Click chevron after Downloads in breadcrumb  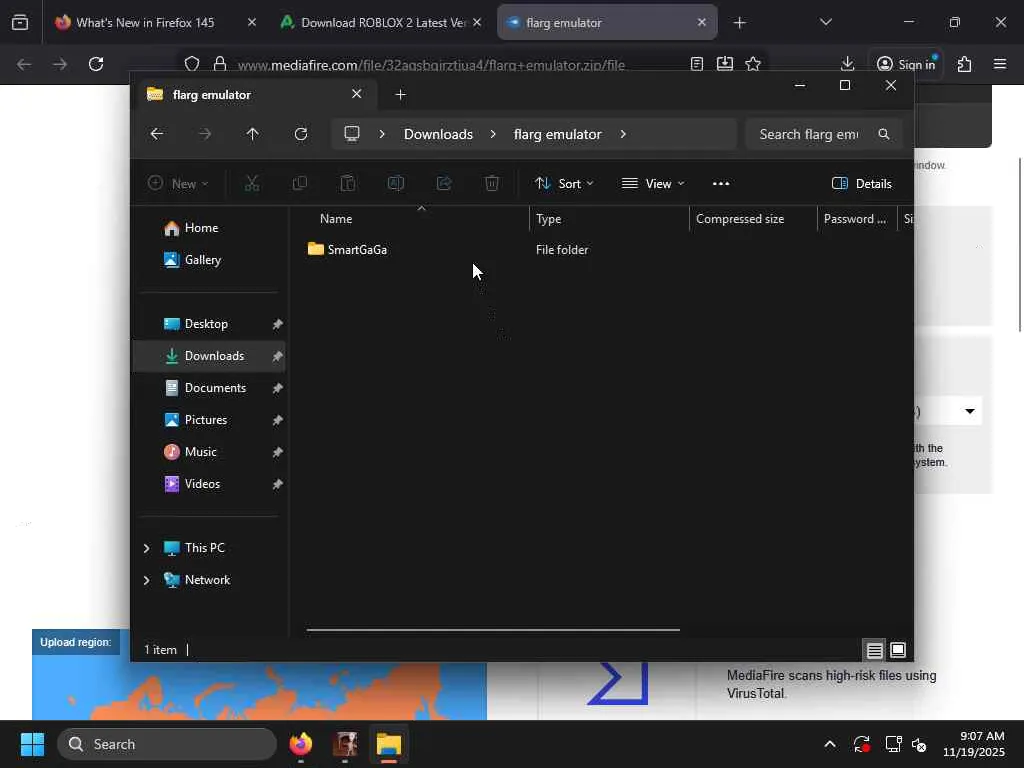(493, 134)
